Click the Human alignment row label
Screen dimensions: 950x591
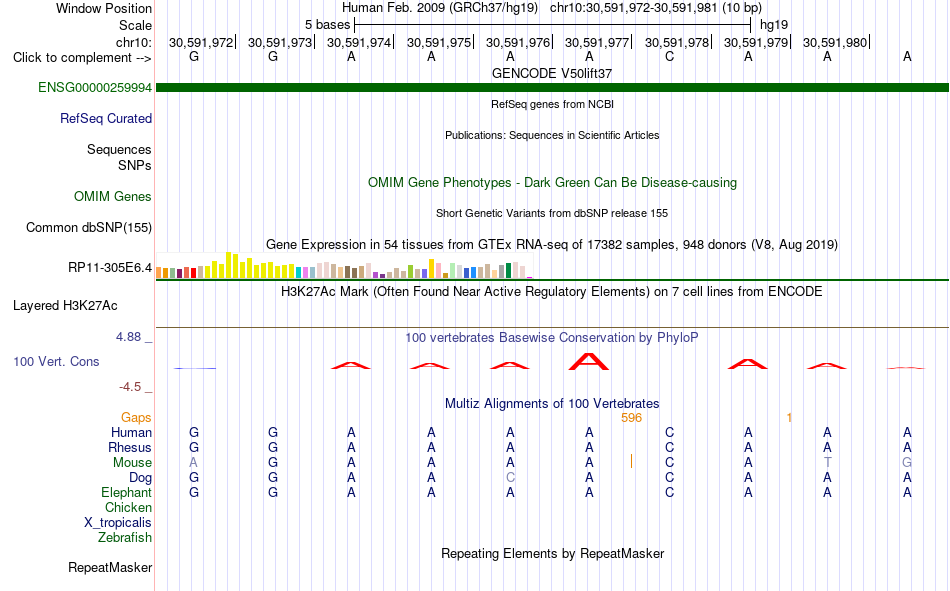[131, 432]
